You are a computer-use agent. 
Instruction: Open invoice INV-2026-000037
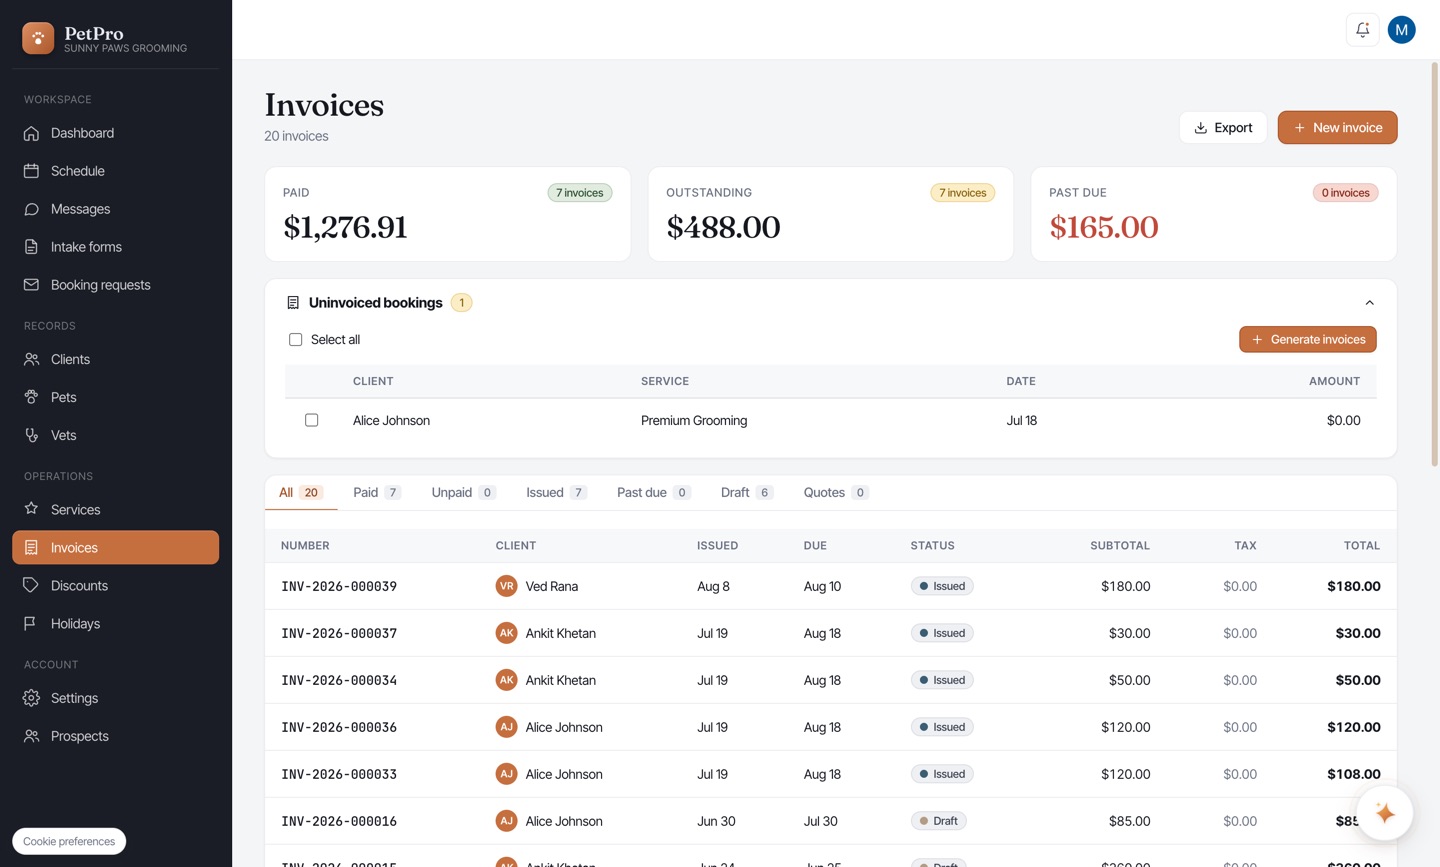coord(339,633)
